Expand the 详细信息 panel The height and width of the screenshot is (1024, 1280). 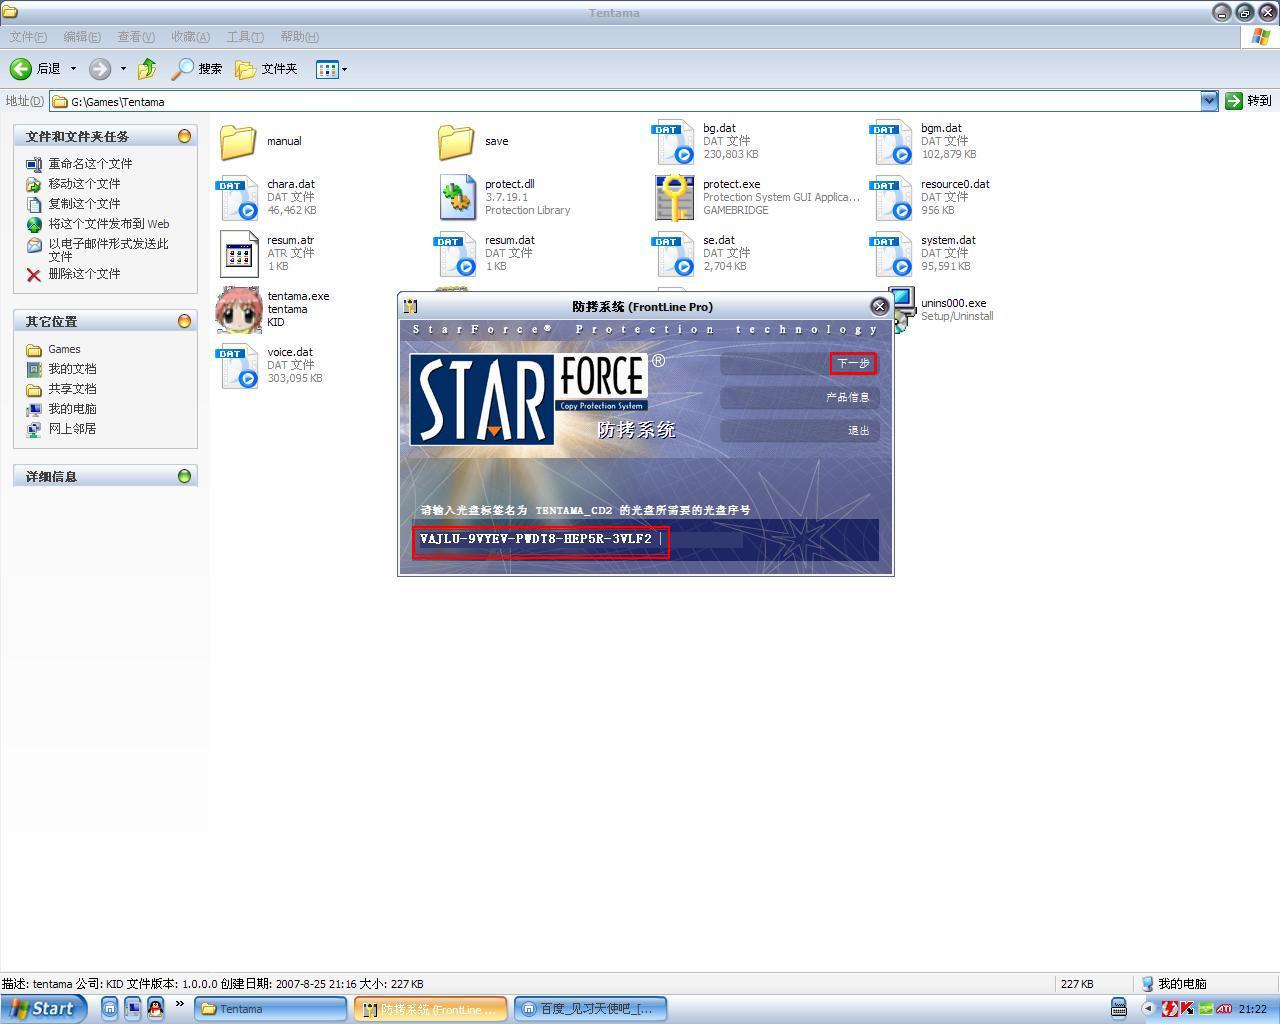[184, 476]
